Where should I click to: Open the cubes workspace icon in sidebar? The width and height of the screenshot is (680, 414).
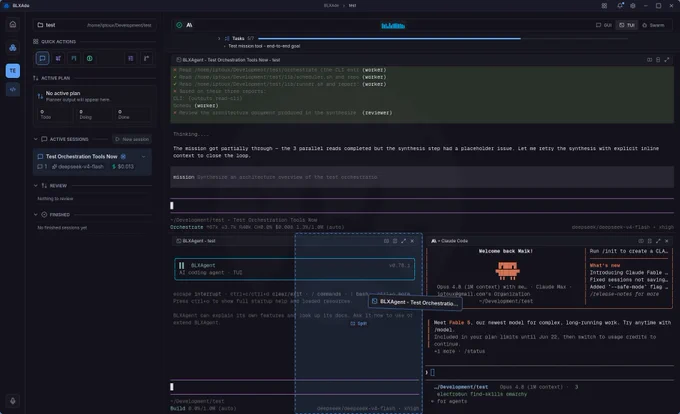pyautogui.click(x=13, y=48)
